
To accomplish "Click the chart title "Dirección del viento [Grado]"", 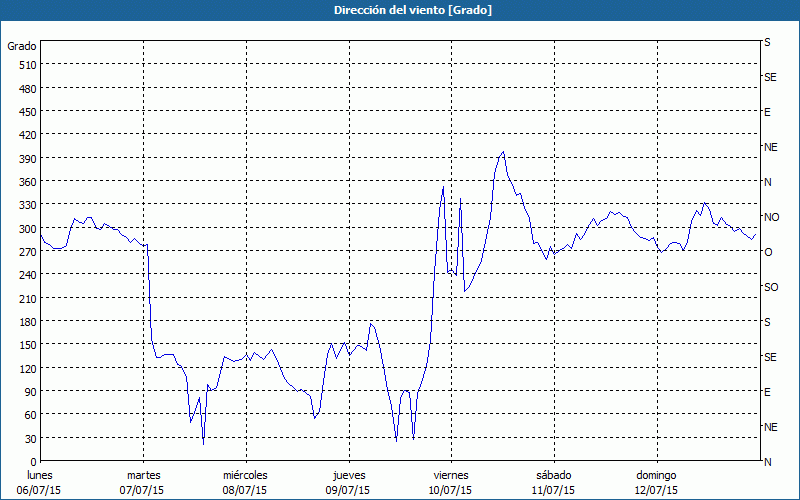I will pos(399,10).
